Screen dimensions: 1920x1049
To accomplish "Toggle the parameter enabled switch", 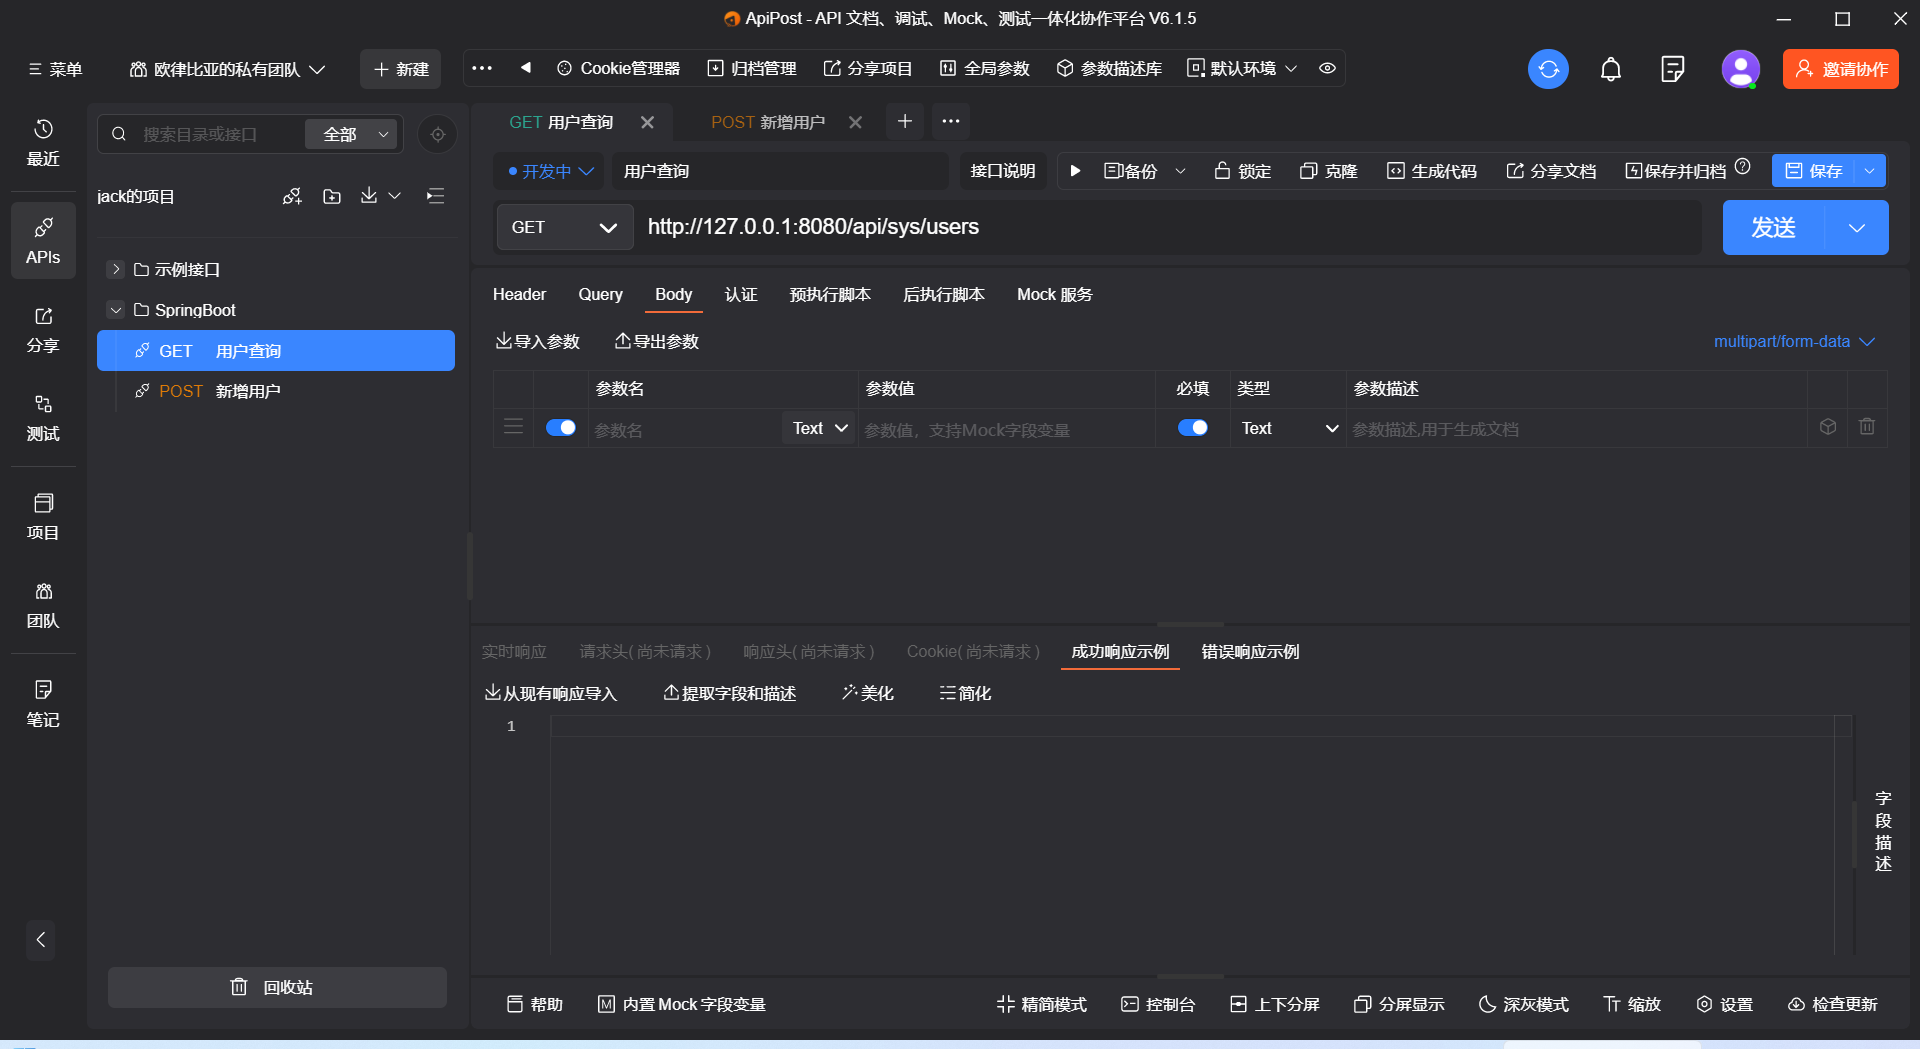I will (561, 428).
